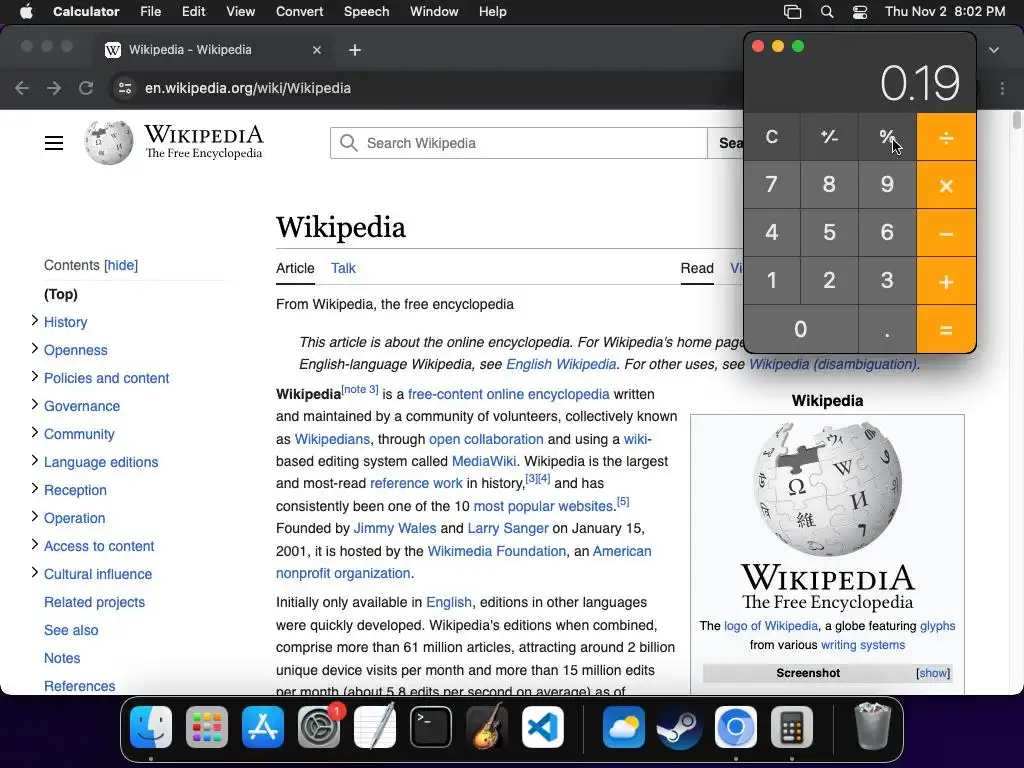Launch Terminal from the dock

pyautogui.click(x=431, y=727)
